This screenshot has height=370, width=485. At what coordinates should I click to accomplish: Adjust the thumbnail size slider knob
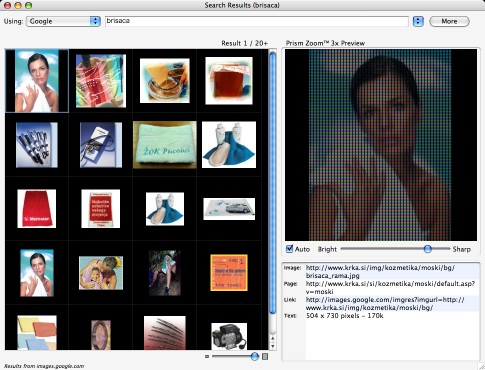pyautogui.click(x=254, y=356)
